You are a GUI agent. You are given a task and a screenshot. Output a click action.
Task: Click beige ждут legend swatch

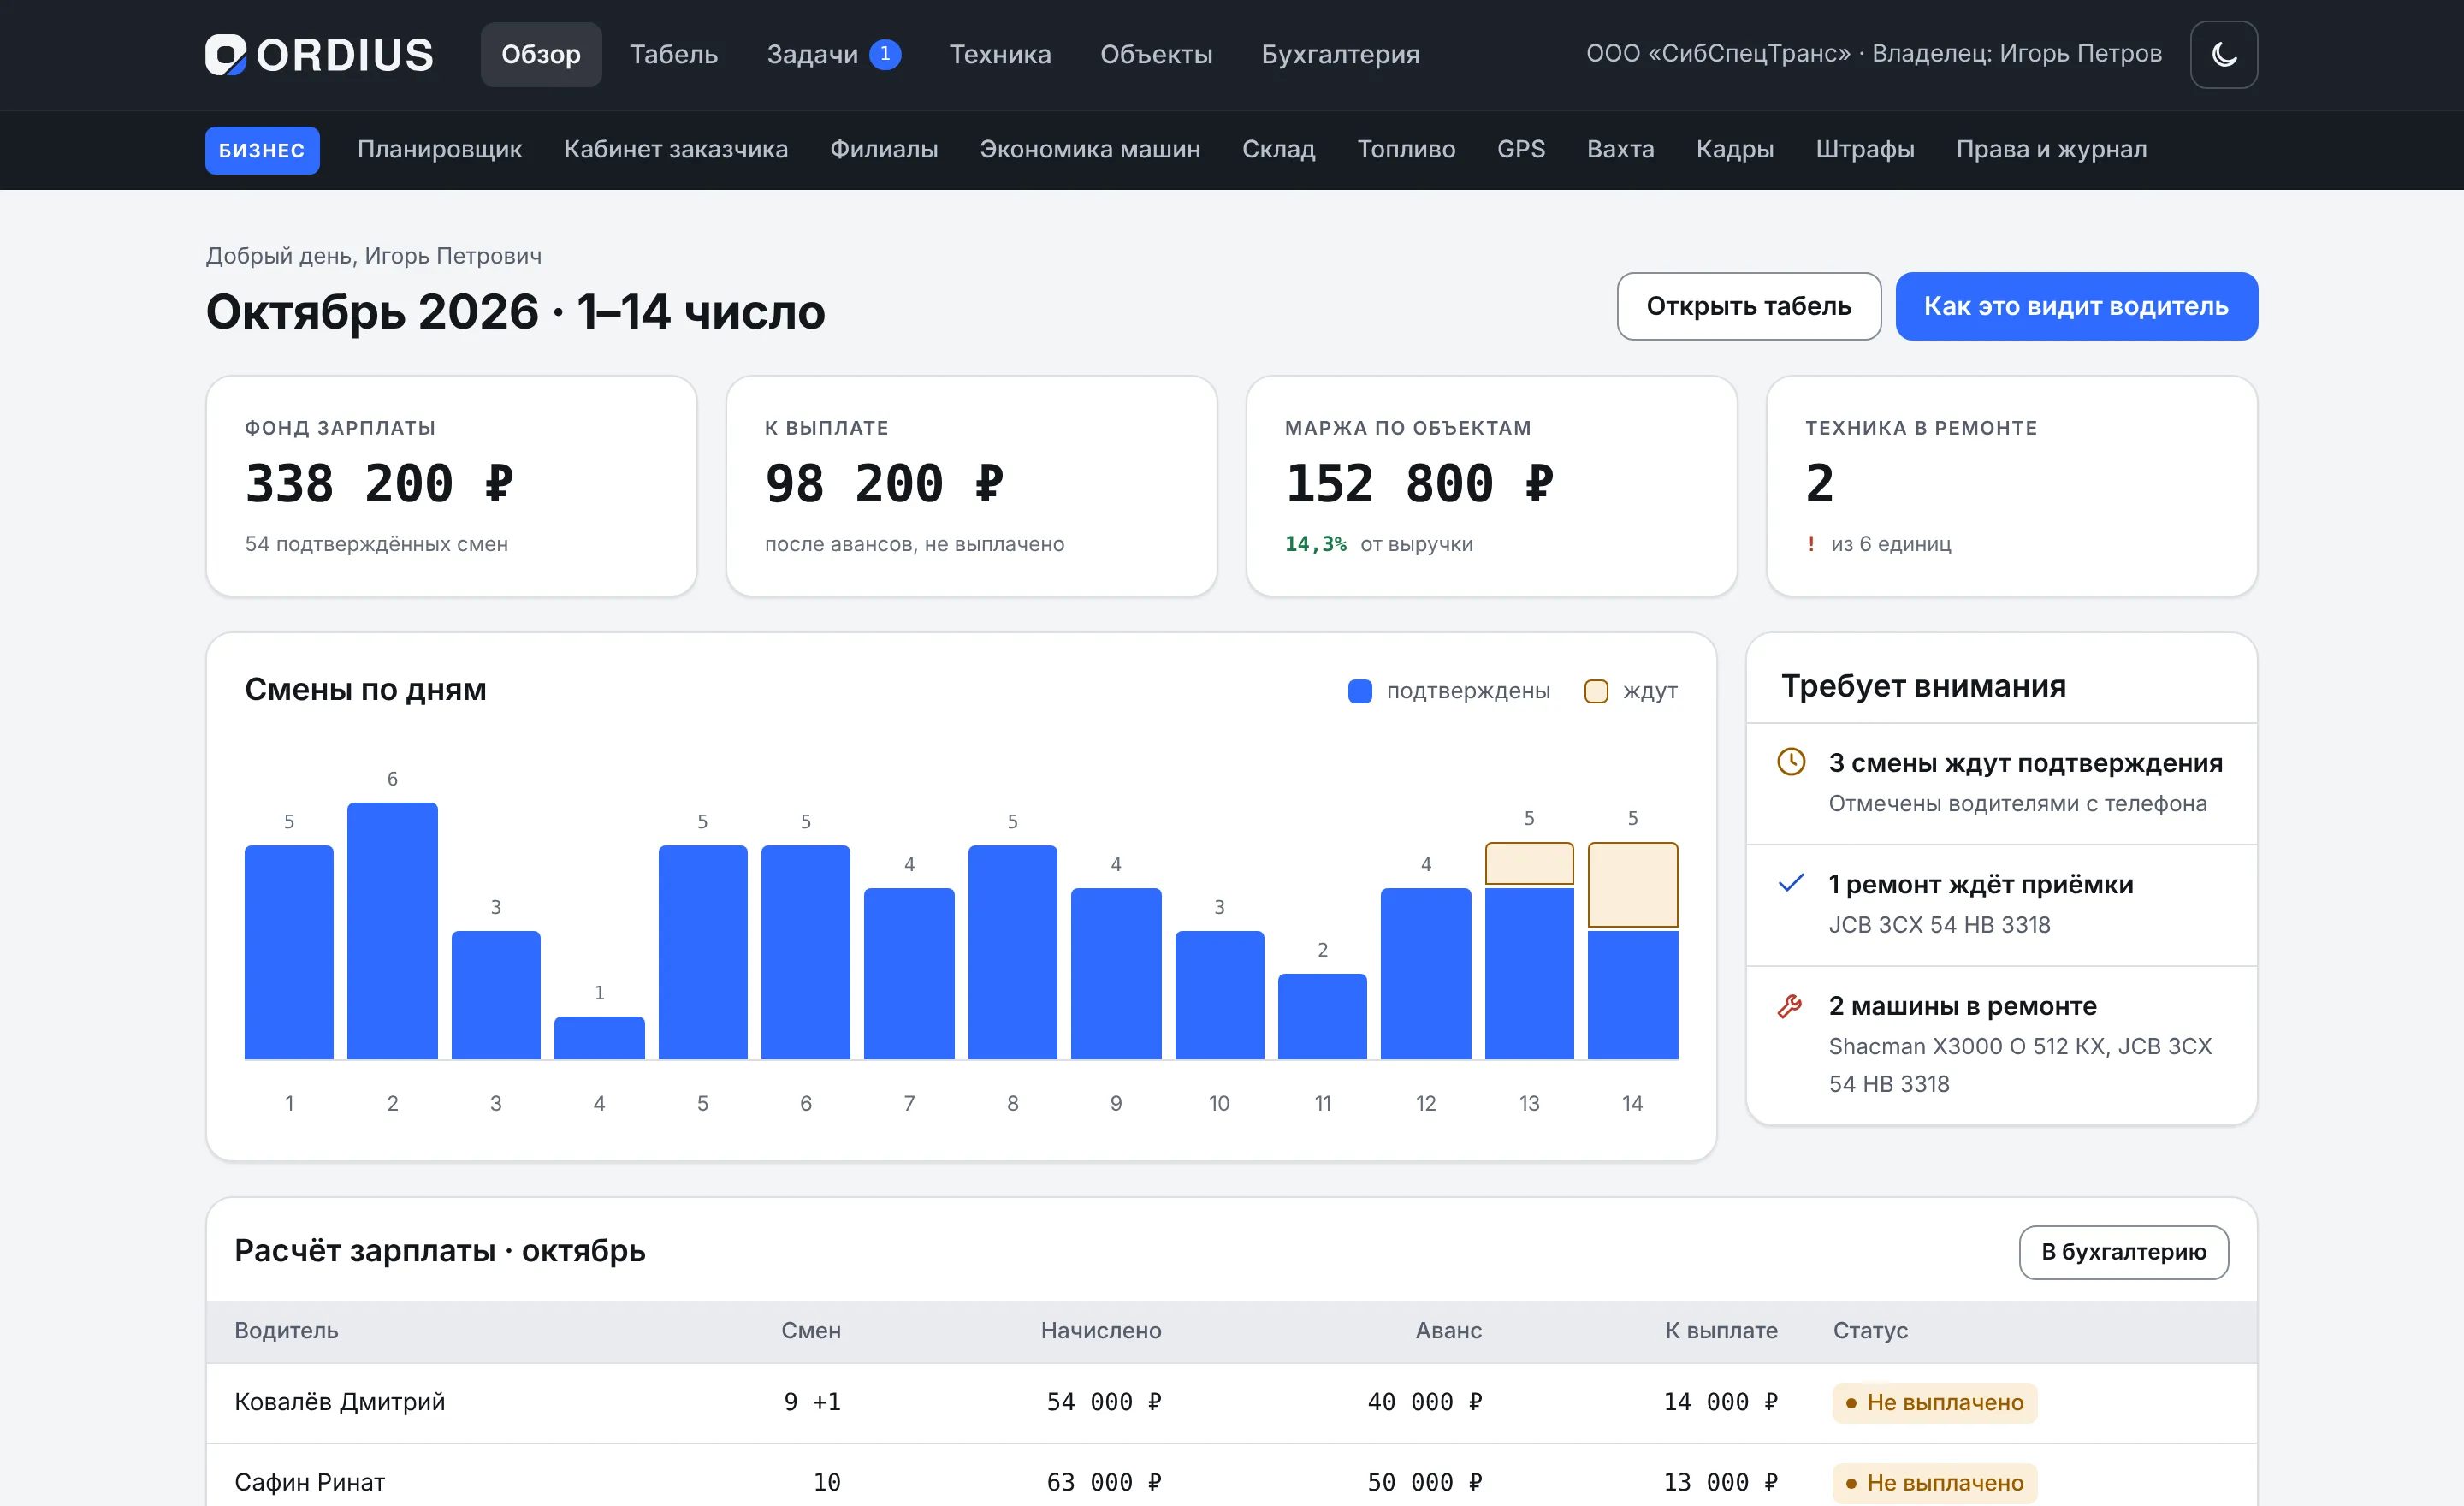coord(1596,690)
